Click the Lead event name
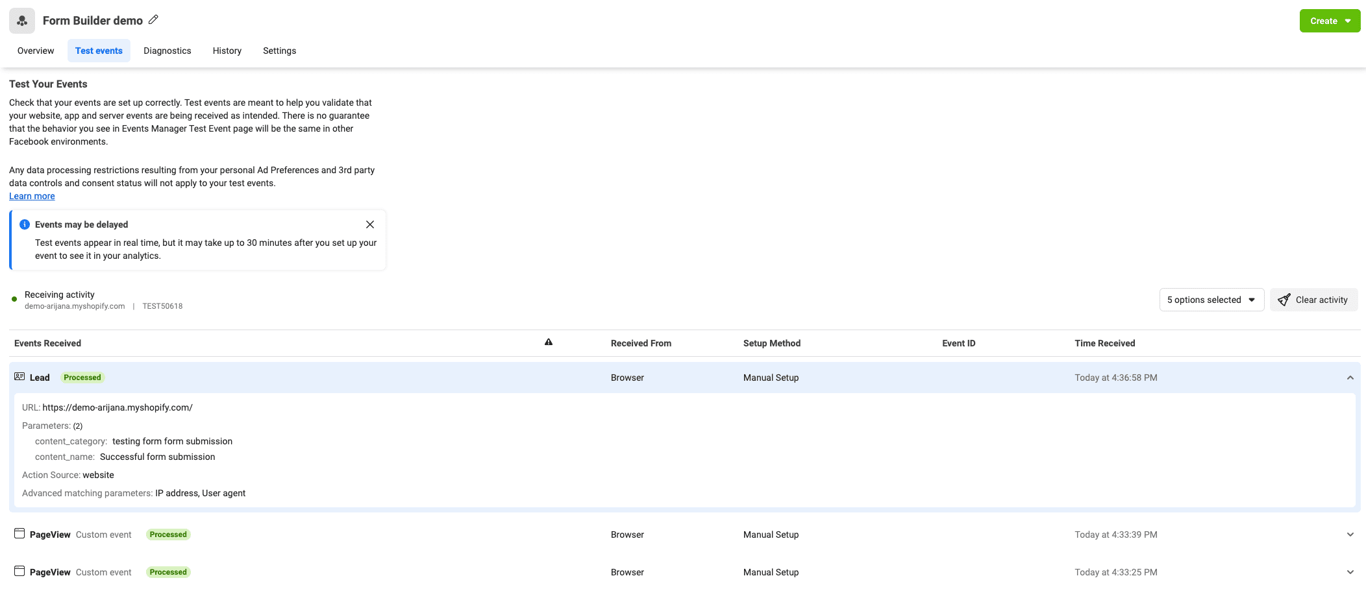The height and width of the screenshot is (589, 1366). pyautogui.click(x=40, y=378)
